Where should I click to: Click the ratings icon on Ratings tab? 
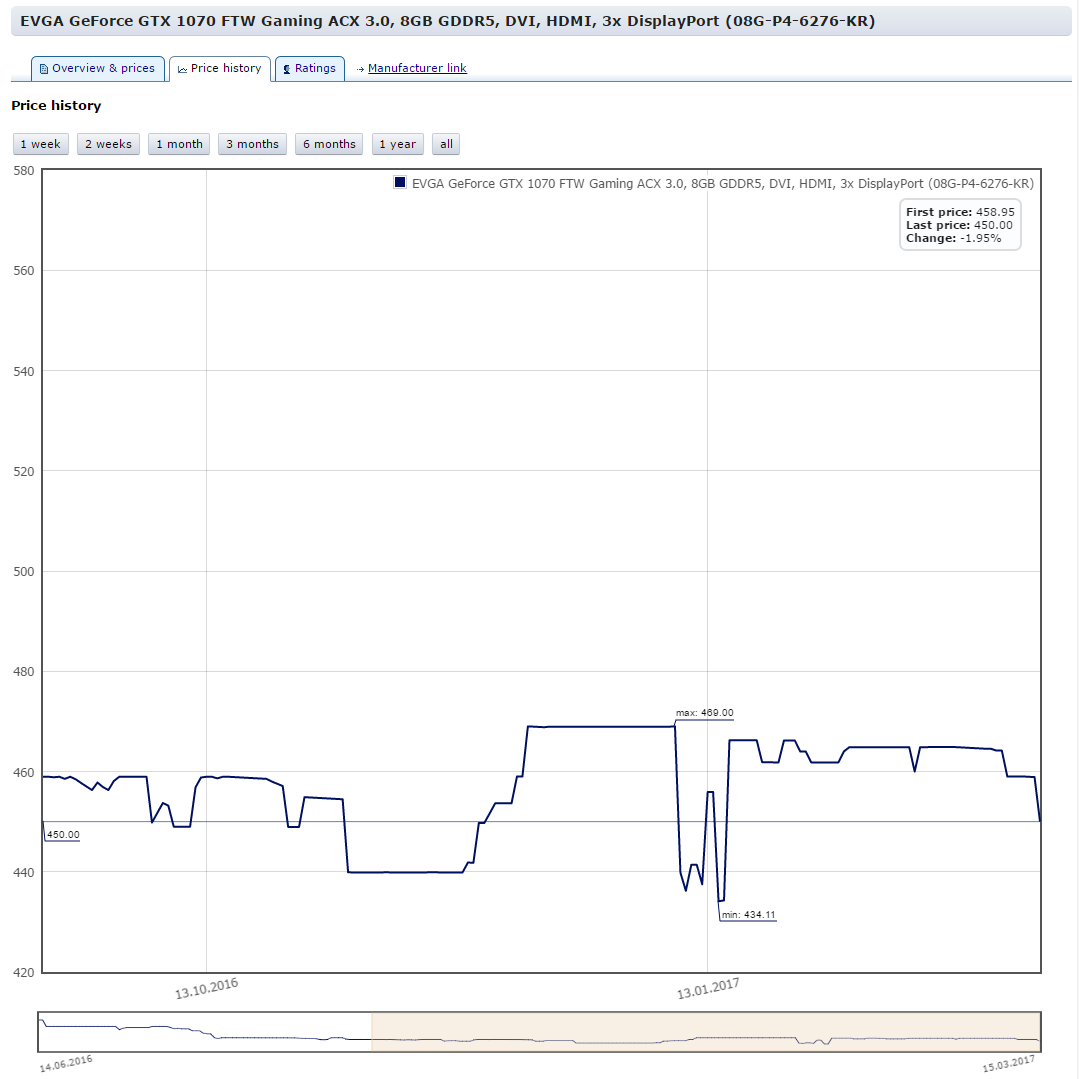(x=287, y=70)
